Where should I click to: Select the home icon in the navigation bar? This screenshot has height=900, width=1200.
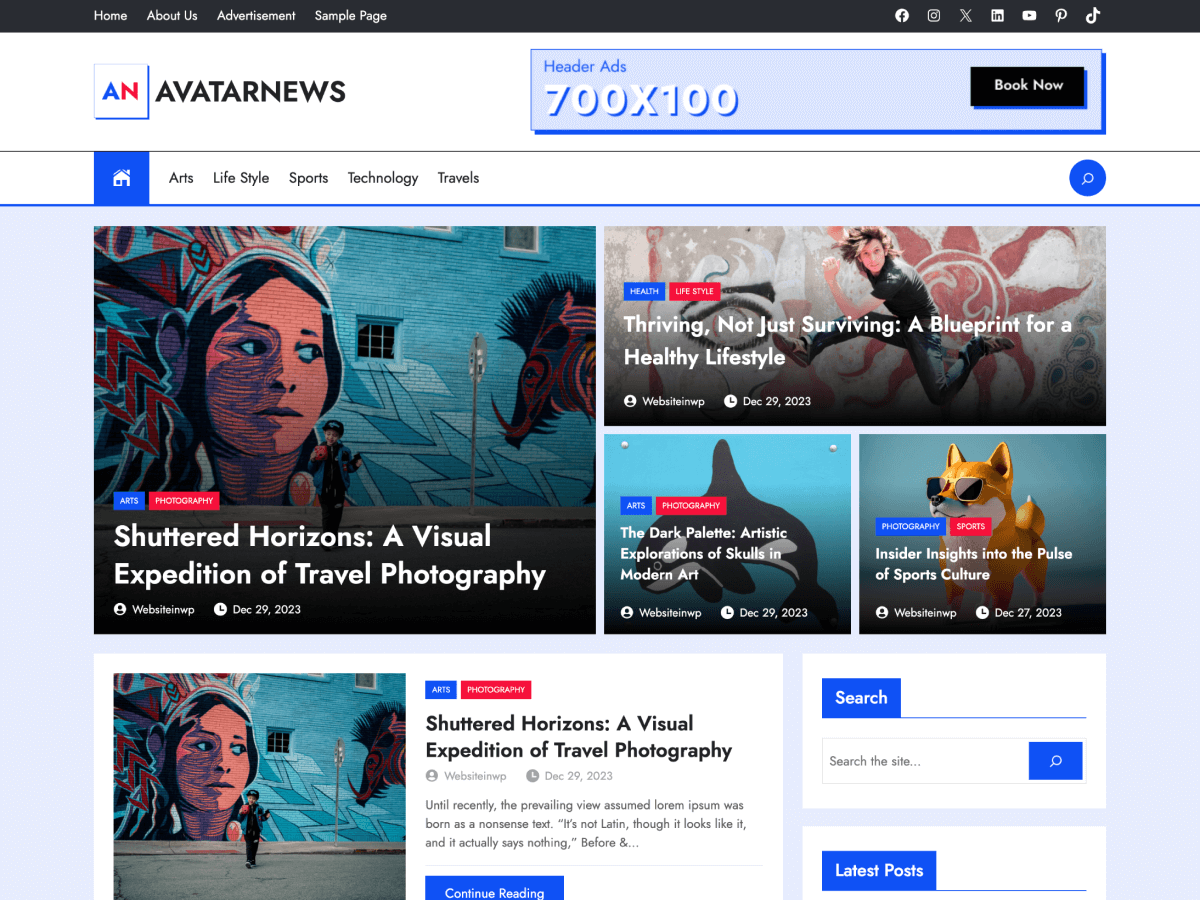click(x=121, y=177)
